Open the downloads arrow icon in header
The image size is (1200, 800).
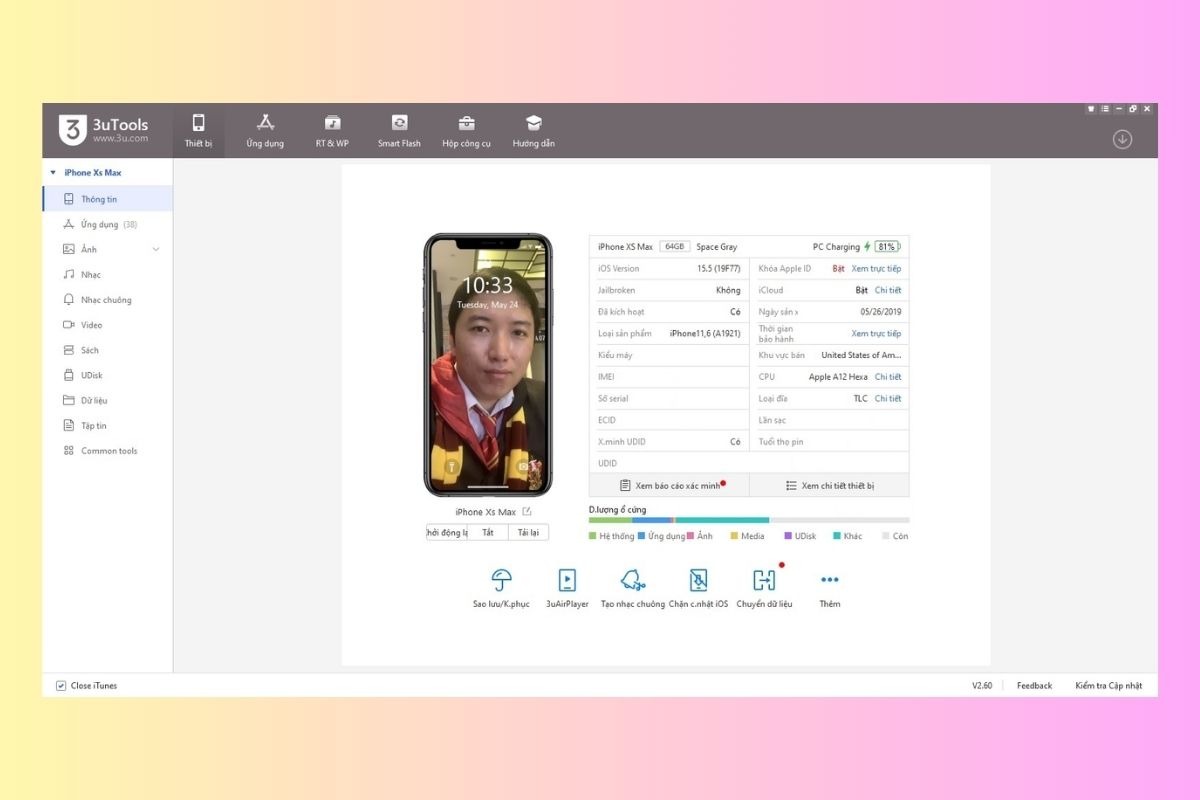[1122, 139]
